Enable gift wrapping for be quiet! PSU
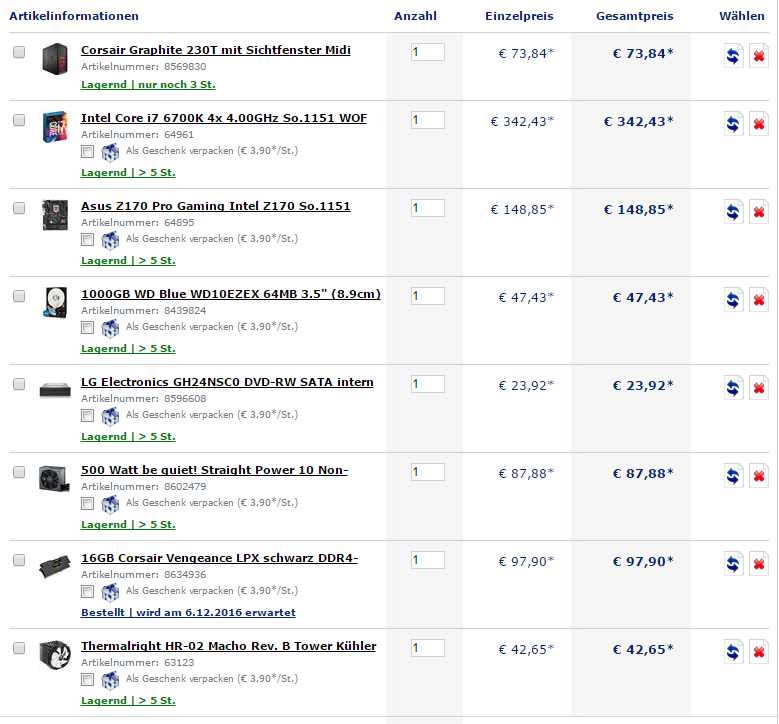Screen dimensions: 779x724 [87, 503]
